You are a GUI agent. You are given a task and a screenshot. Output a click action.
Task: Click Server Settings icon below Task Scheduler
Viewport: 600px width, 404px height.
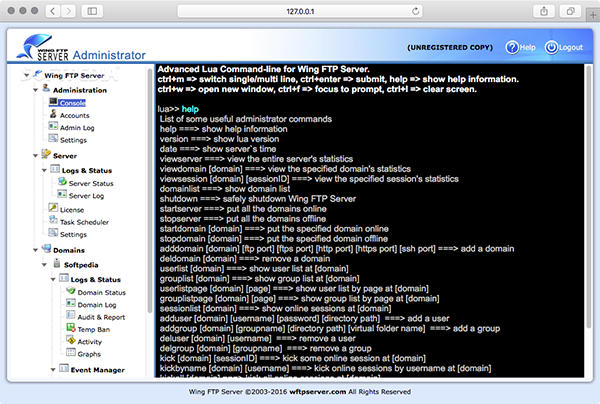53,233
